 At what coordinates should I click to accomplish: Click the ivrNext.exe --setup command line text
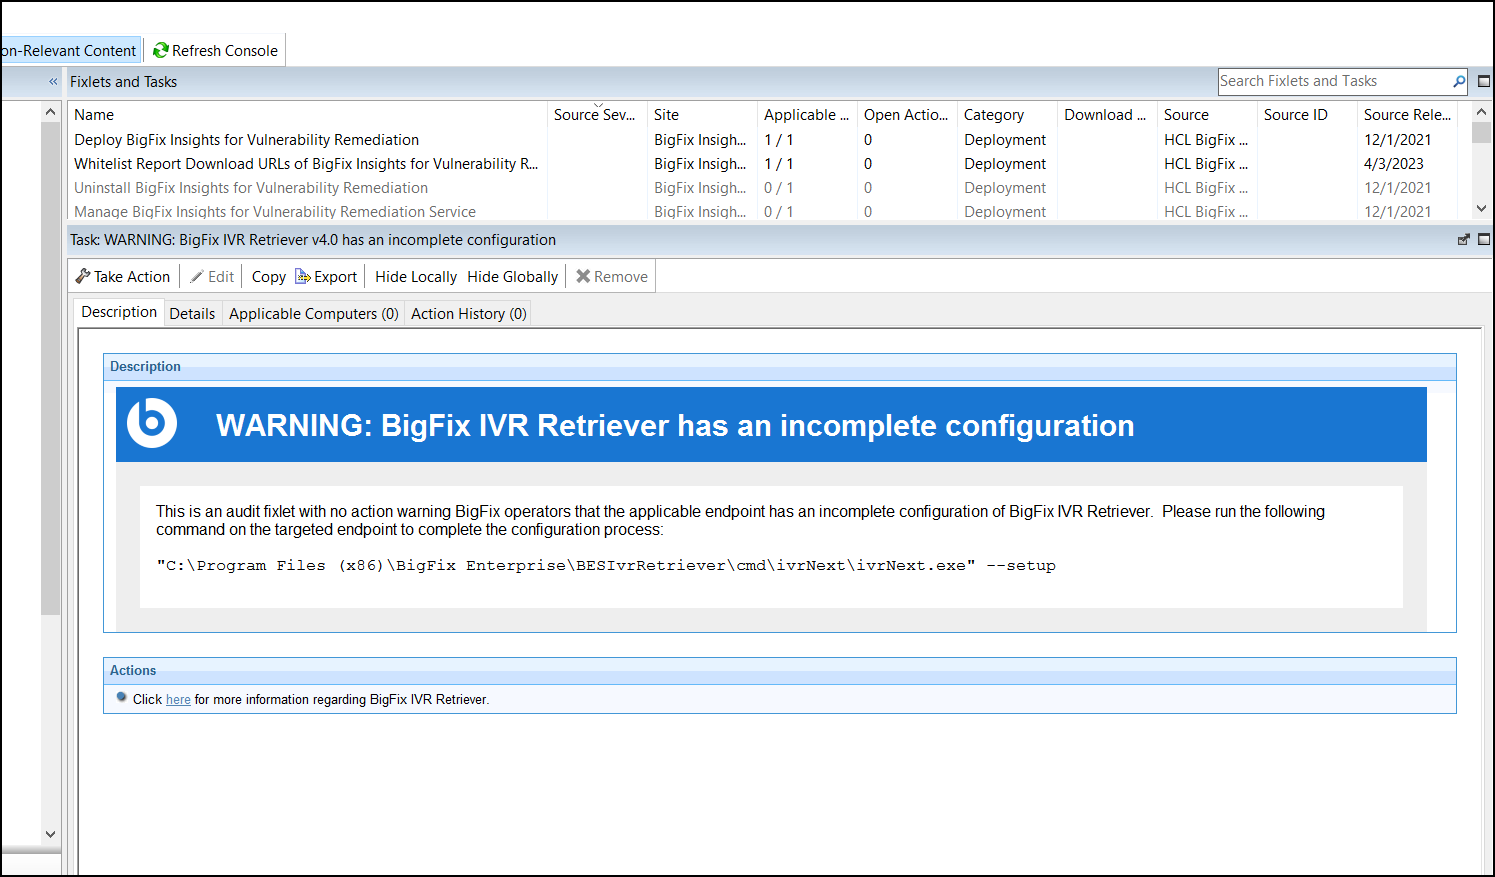pos(606,566)
